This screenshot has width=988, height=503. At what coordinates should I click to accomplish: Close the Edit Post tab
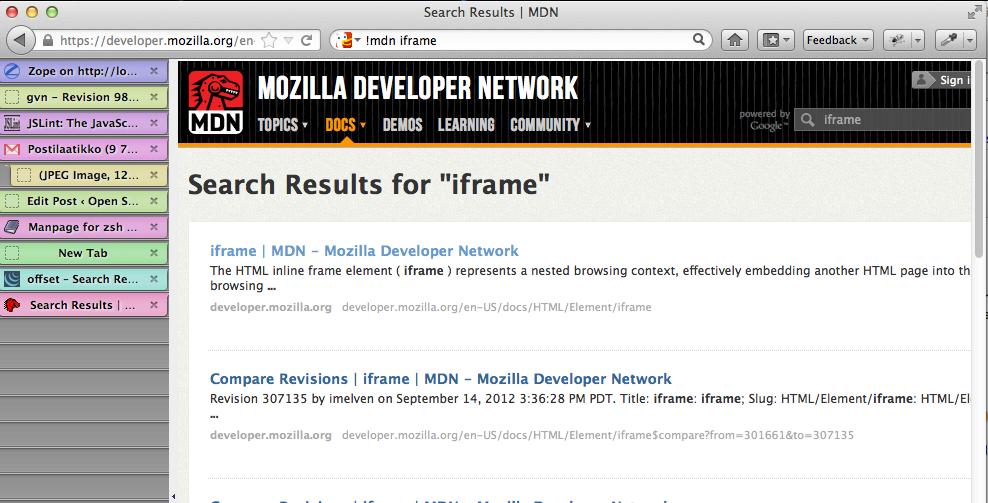click(x=154, y=201)
